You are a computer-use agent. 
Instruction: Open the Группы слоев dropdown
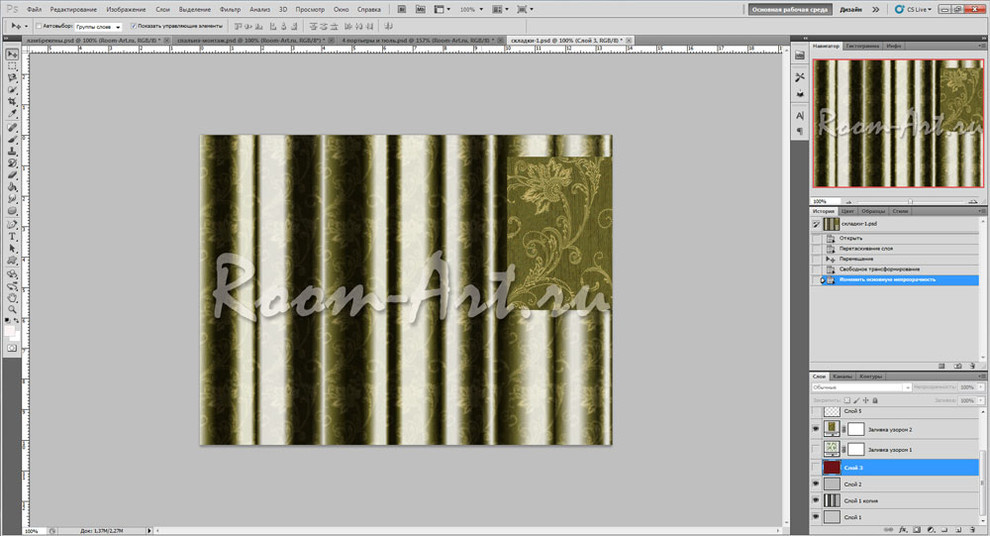coord(98,26)
